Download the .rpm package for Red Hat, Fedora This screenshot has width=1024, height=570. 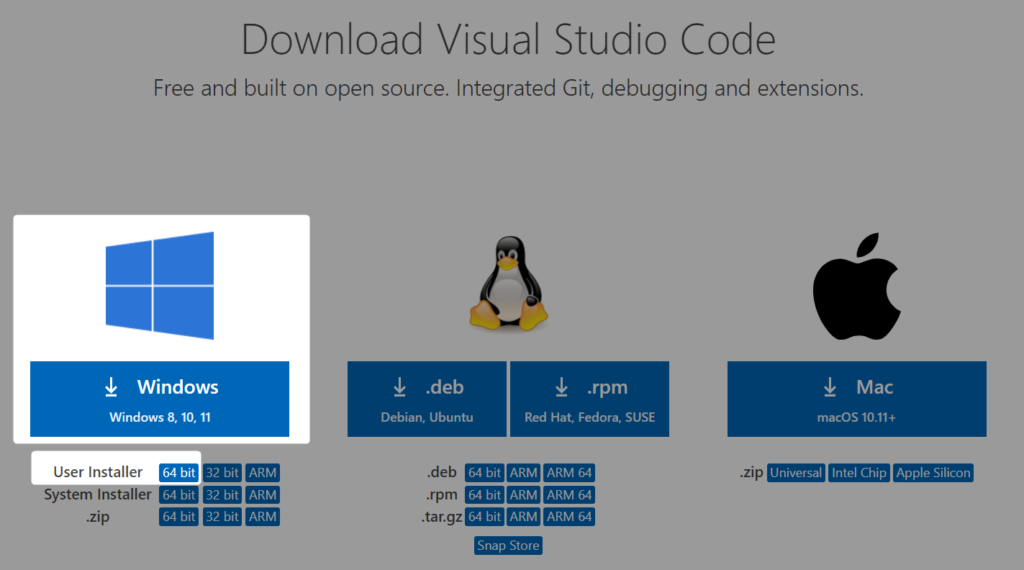coord(589,399)
